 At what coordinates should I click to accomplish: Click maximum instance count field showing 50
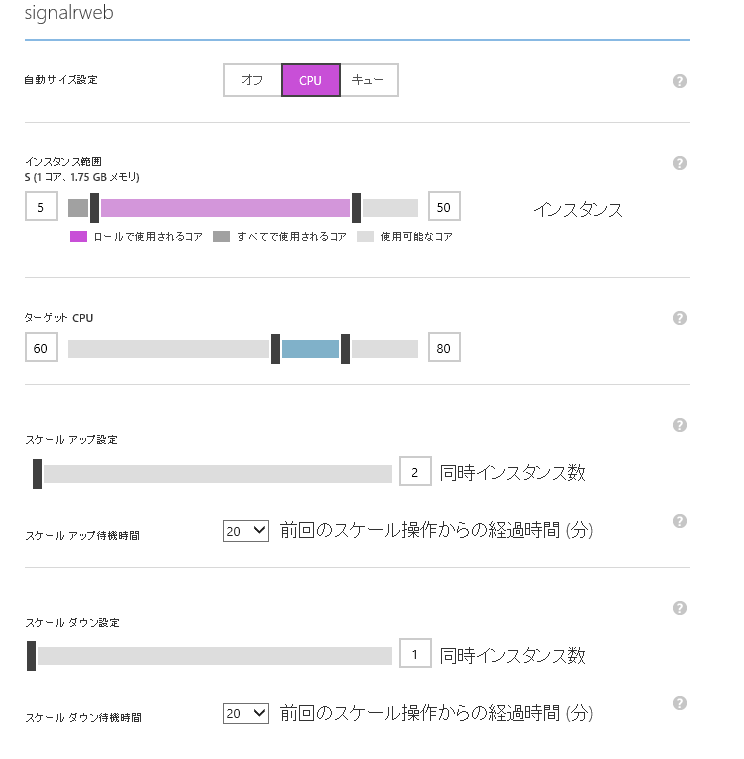pos(444,208)
